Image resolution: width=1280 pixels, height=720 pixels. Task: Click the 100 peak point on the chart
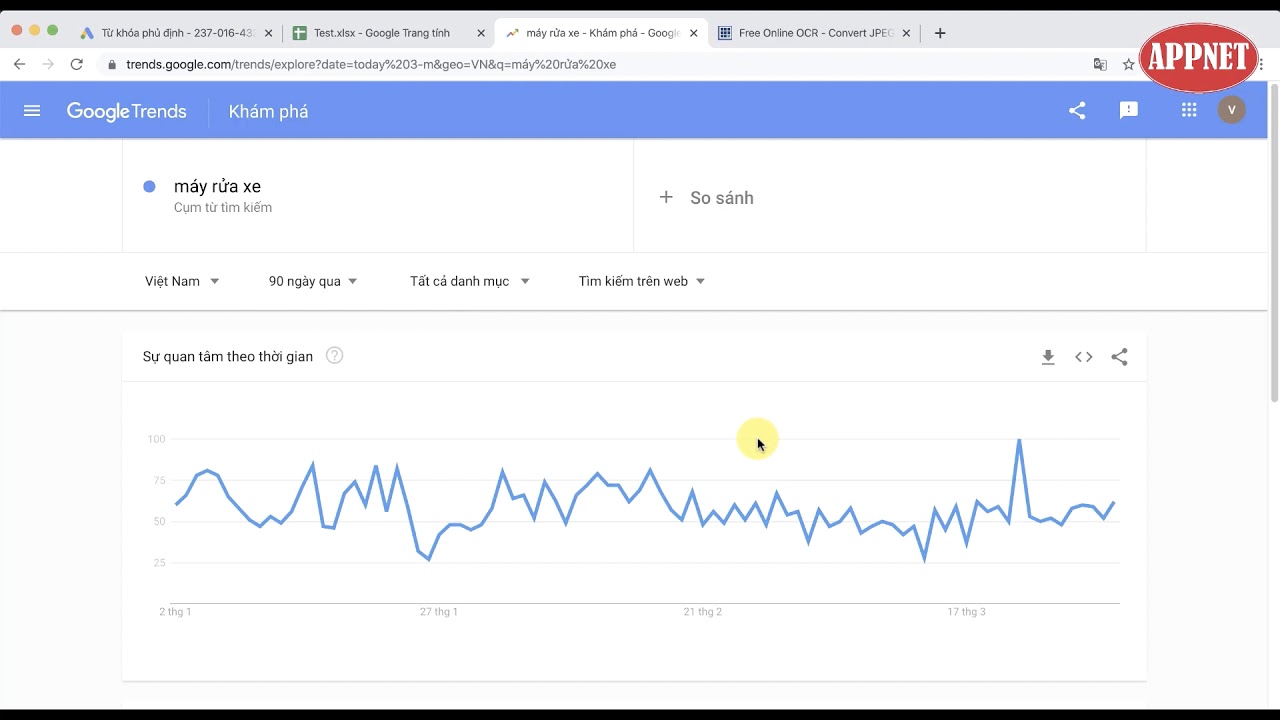1019,440
